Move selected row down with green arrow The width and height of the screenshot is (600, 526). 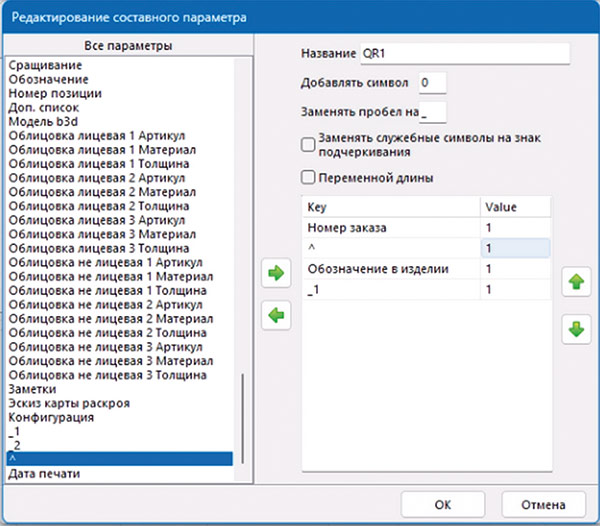tap(575, 329)
